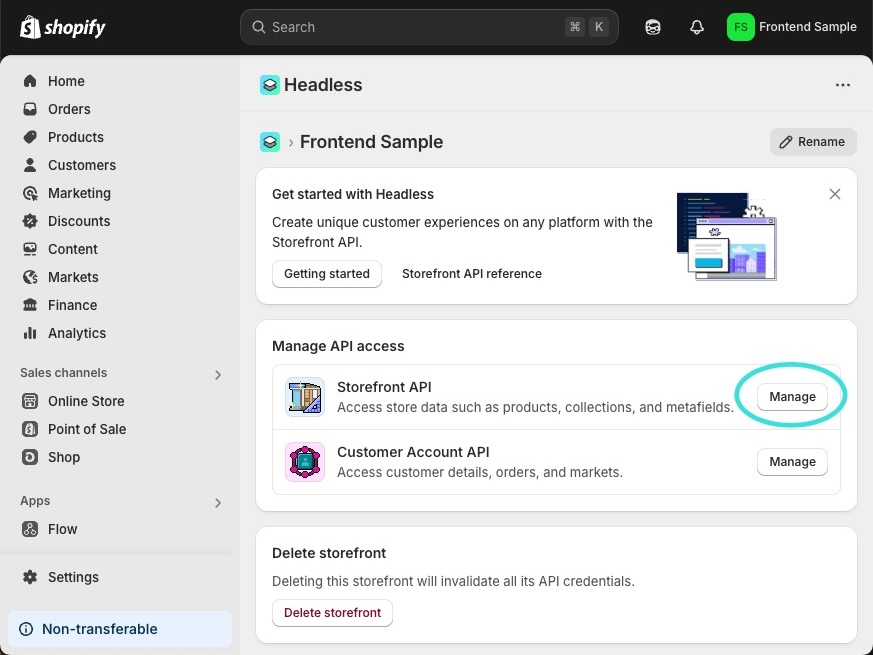Viewport: 873px width, 655px height.
Task: Click the Headless breadcrumb icon
Action: (270, 141)
